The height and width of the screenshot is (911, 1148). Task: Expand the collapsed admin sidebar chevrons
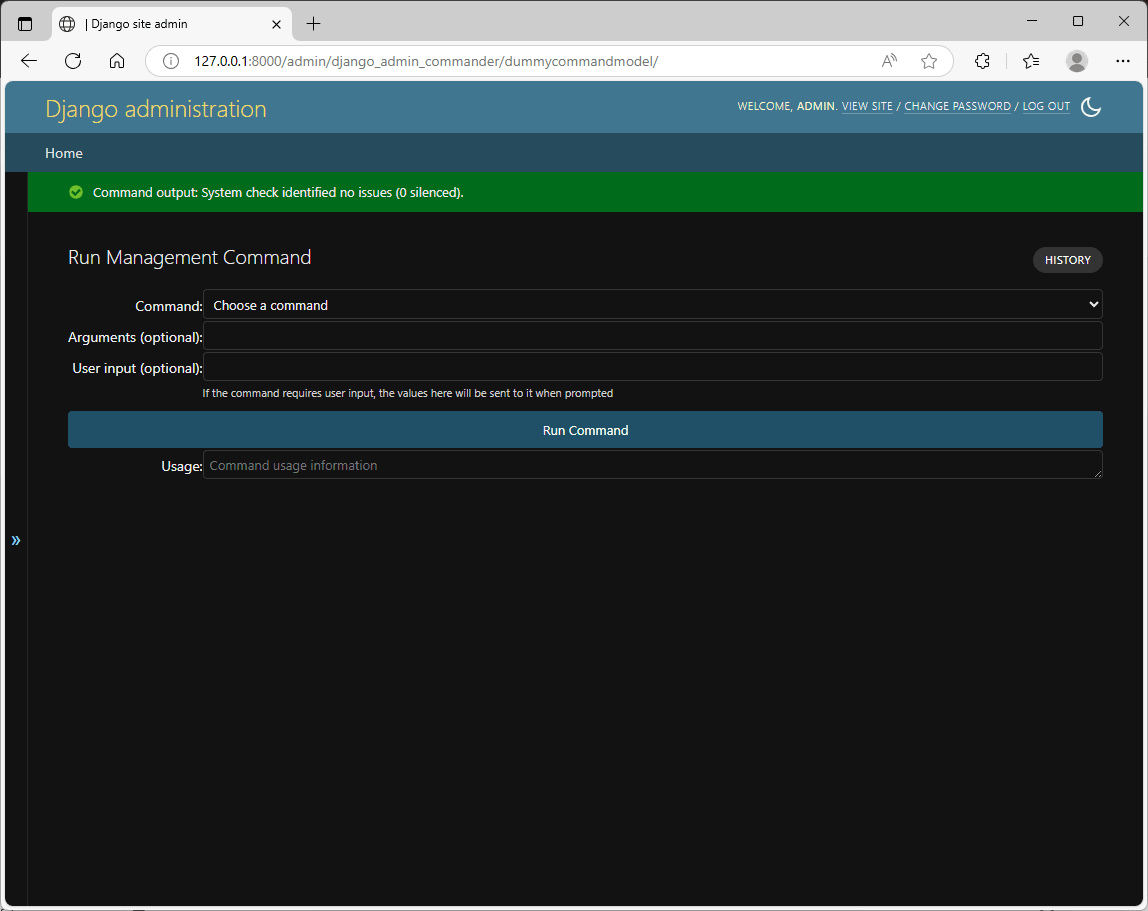tap(15, 540)
